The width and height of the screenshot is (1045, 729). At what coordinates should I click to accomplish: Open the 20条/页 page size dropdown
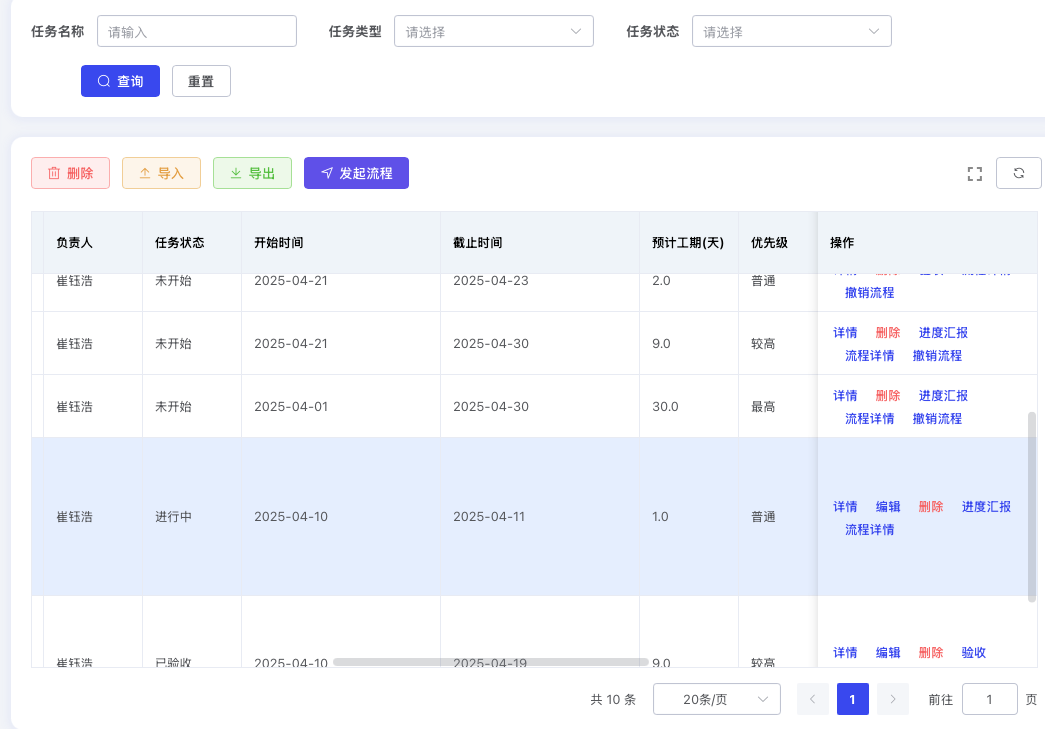[x=716, y=699]
